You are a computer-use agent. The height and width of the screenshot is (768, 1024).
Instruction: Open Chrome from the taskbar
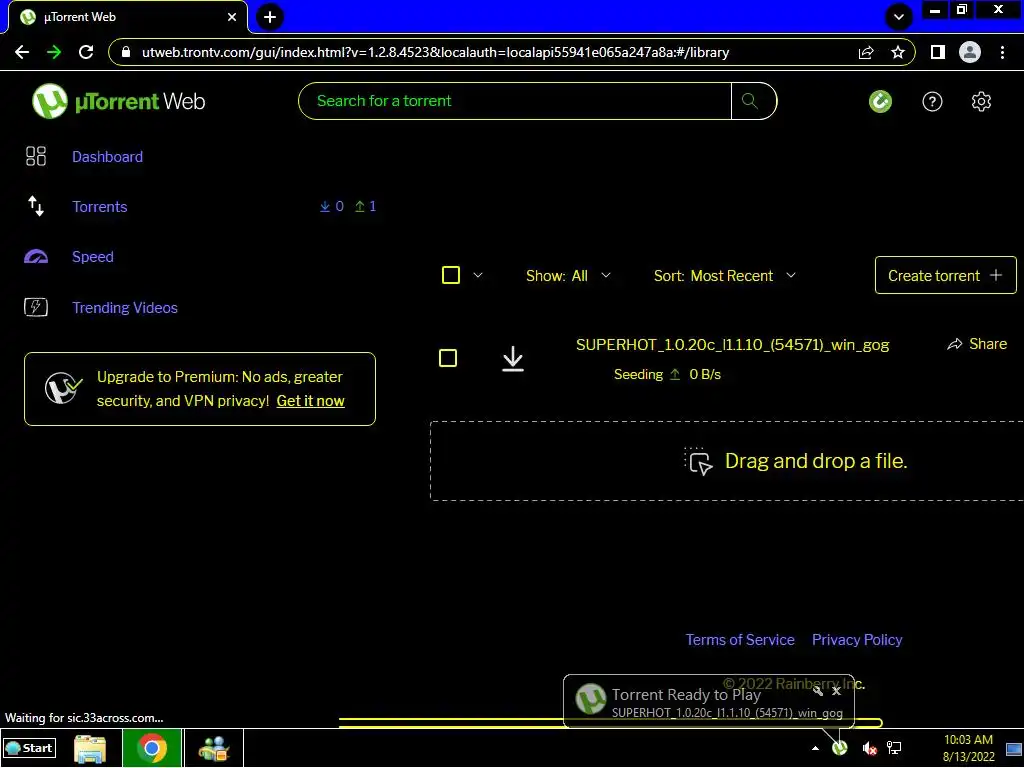coord(152,748)
